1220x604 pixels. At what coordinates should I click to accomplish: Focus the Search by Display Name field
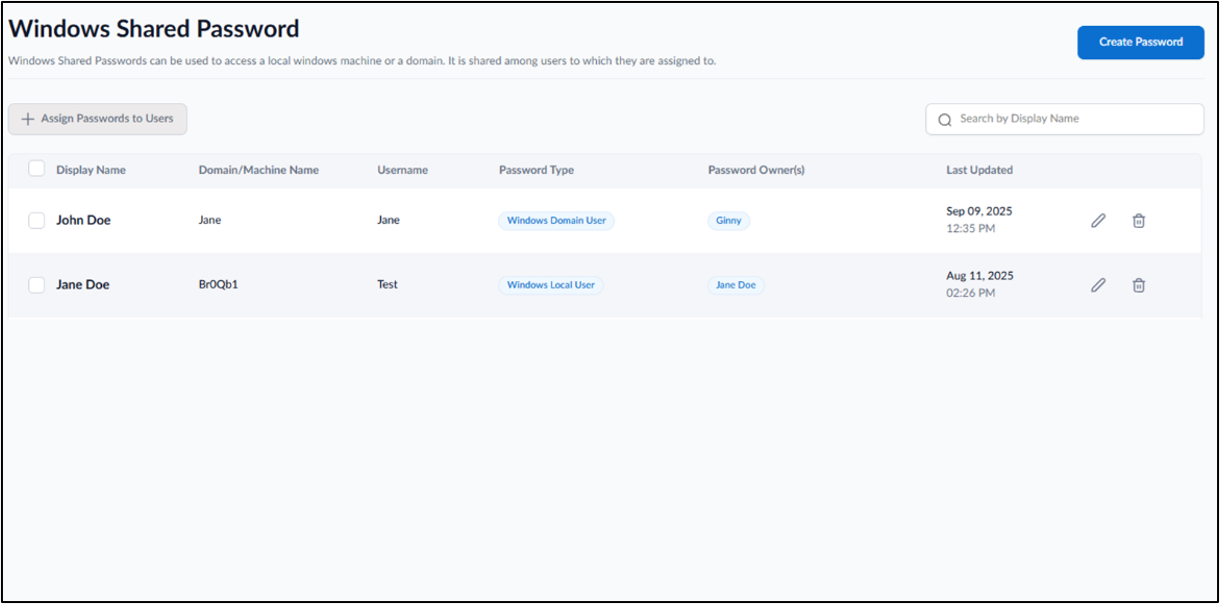[1065, 119]
